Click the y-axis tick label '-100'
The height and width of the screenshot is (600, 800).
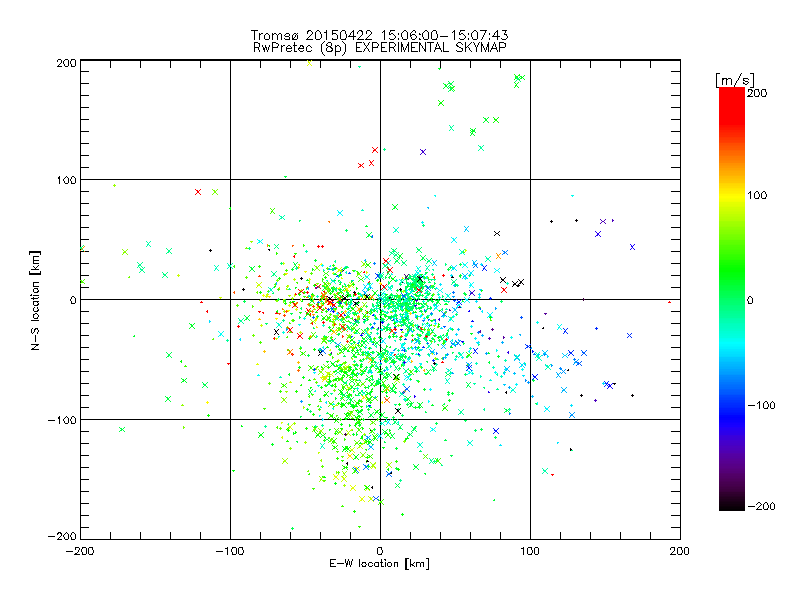coord(62,420)
